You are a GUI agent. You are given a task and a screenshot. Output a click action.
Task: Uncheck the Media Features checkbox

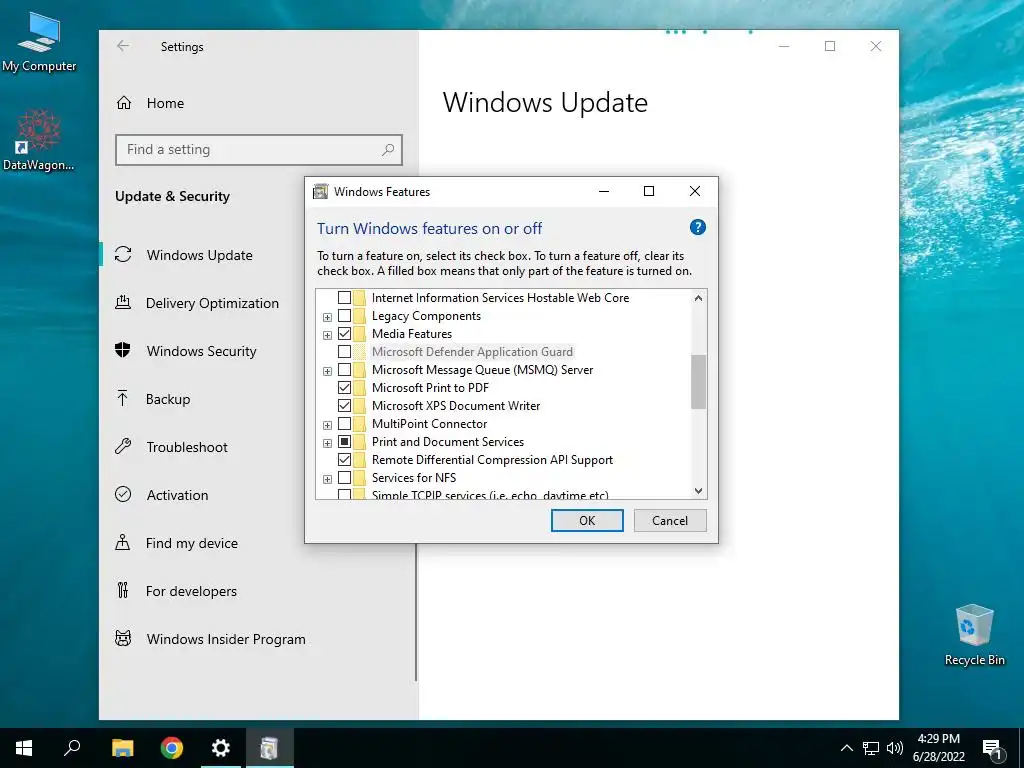pos(344,334)
